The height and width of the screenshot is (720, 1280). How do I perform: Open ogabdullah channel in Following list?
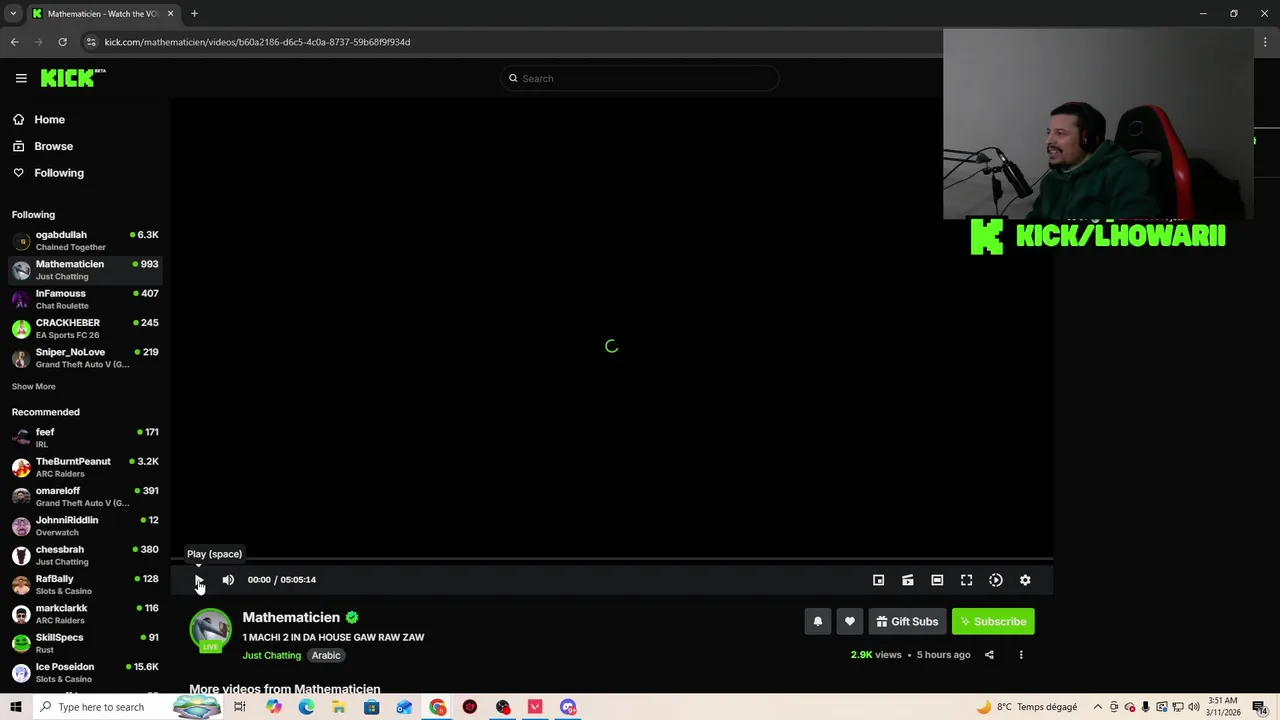click(85, 240)
